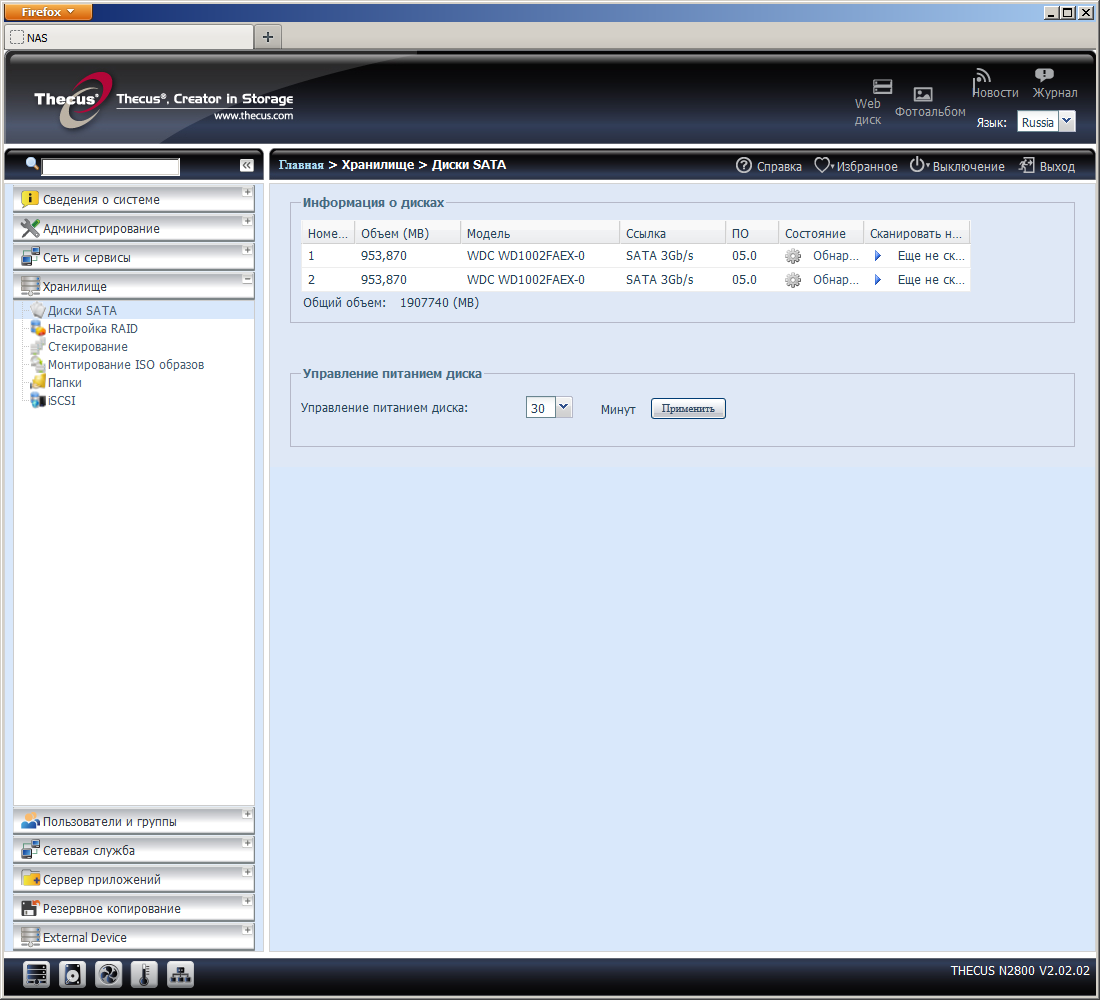The width and height of the screenshot is (1100, 1000).
Task: Open the SATA disks tree item
Action: pos(82,310)
